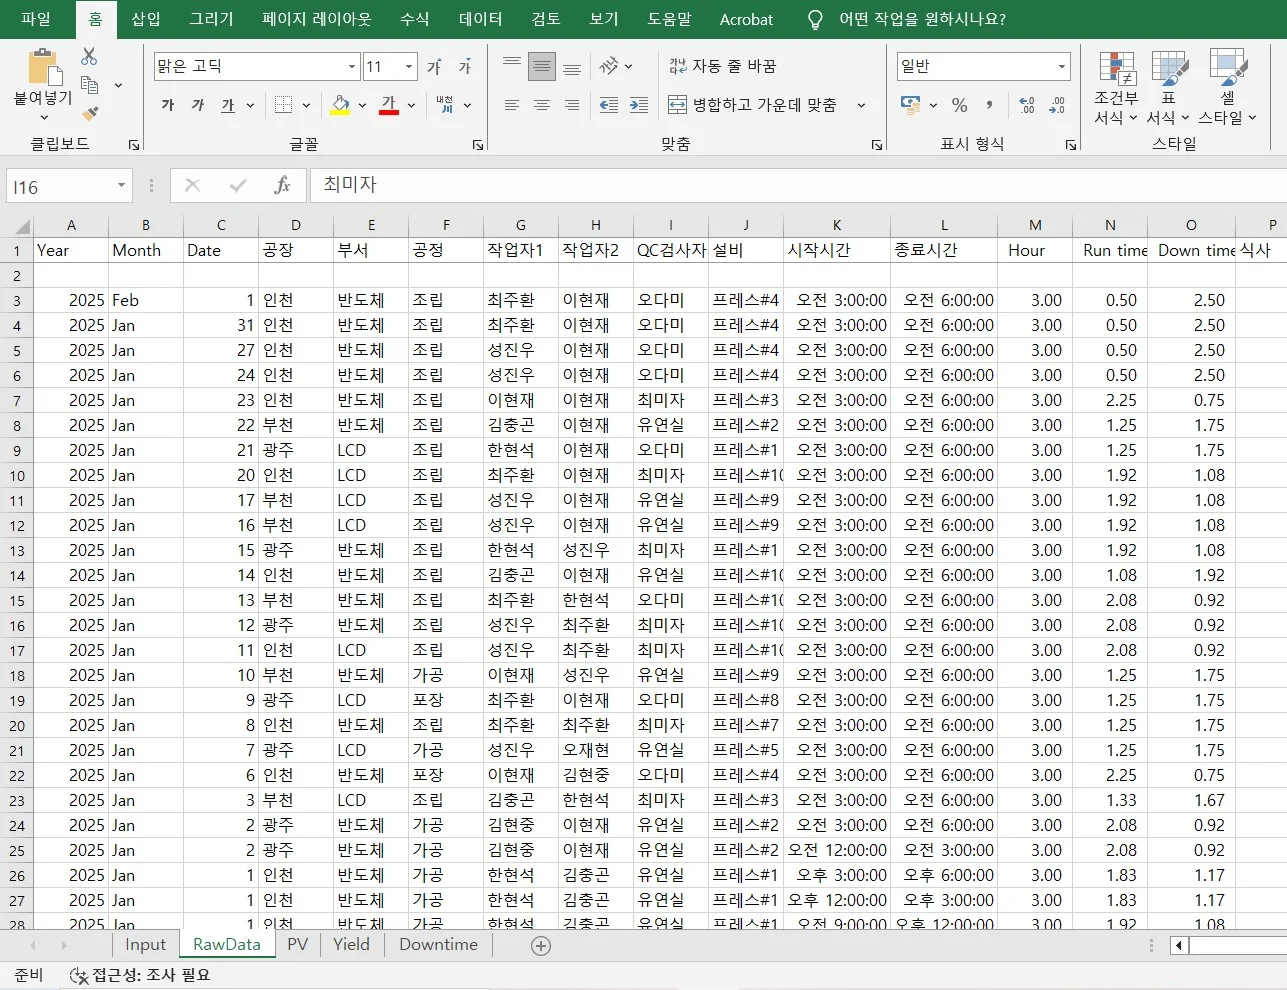Viewport: 1287px width, 990px height.
Task: Apply comma style number format
Action: click(x=989, y=105)
